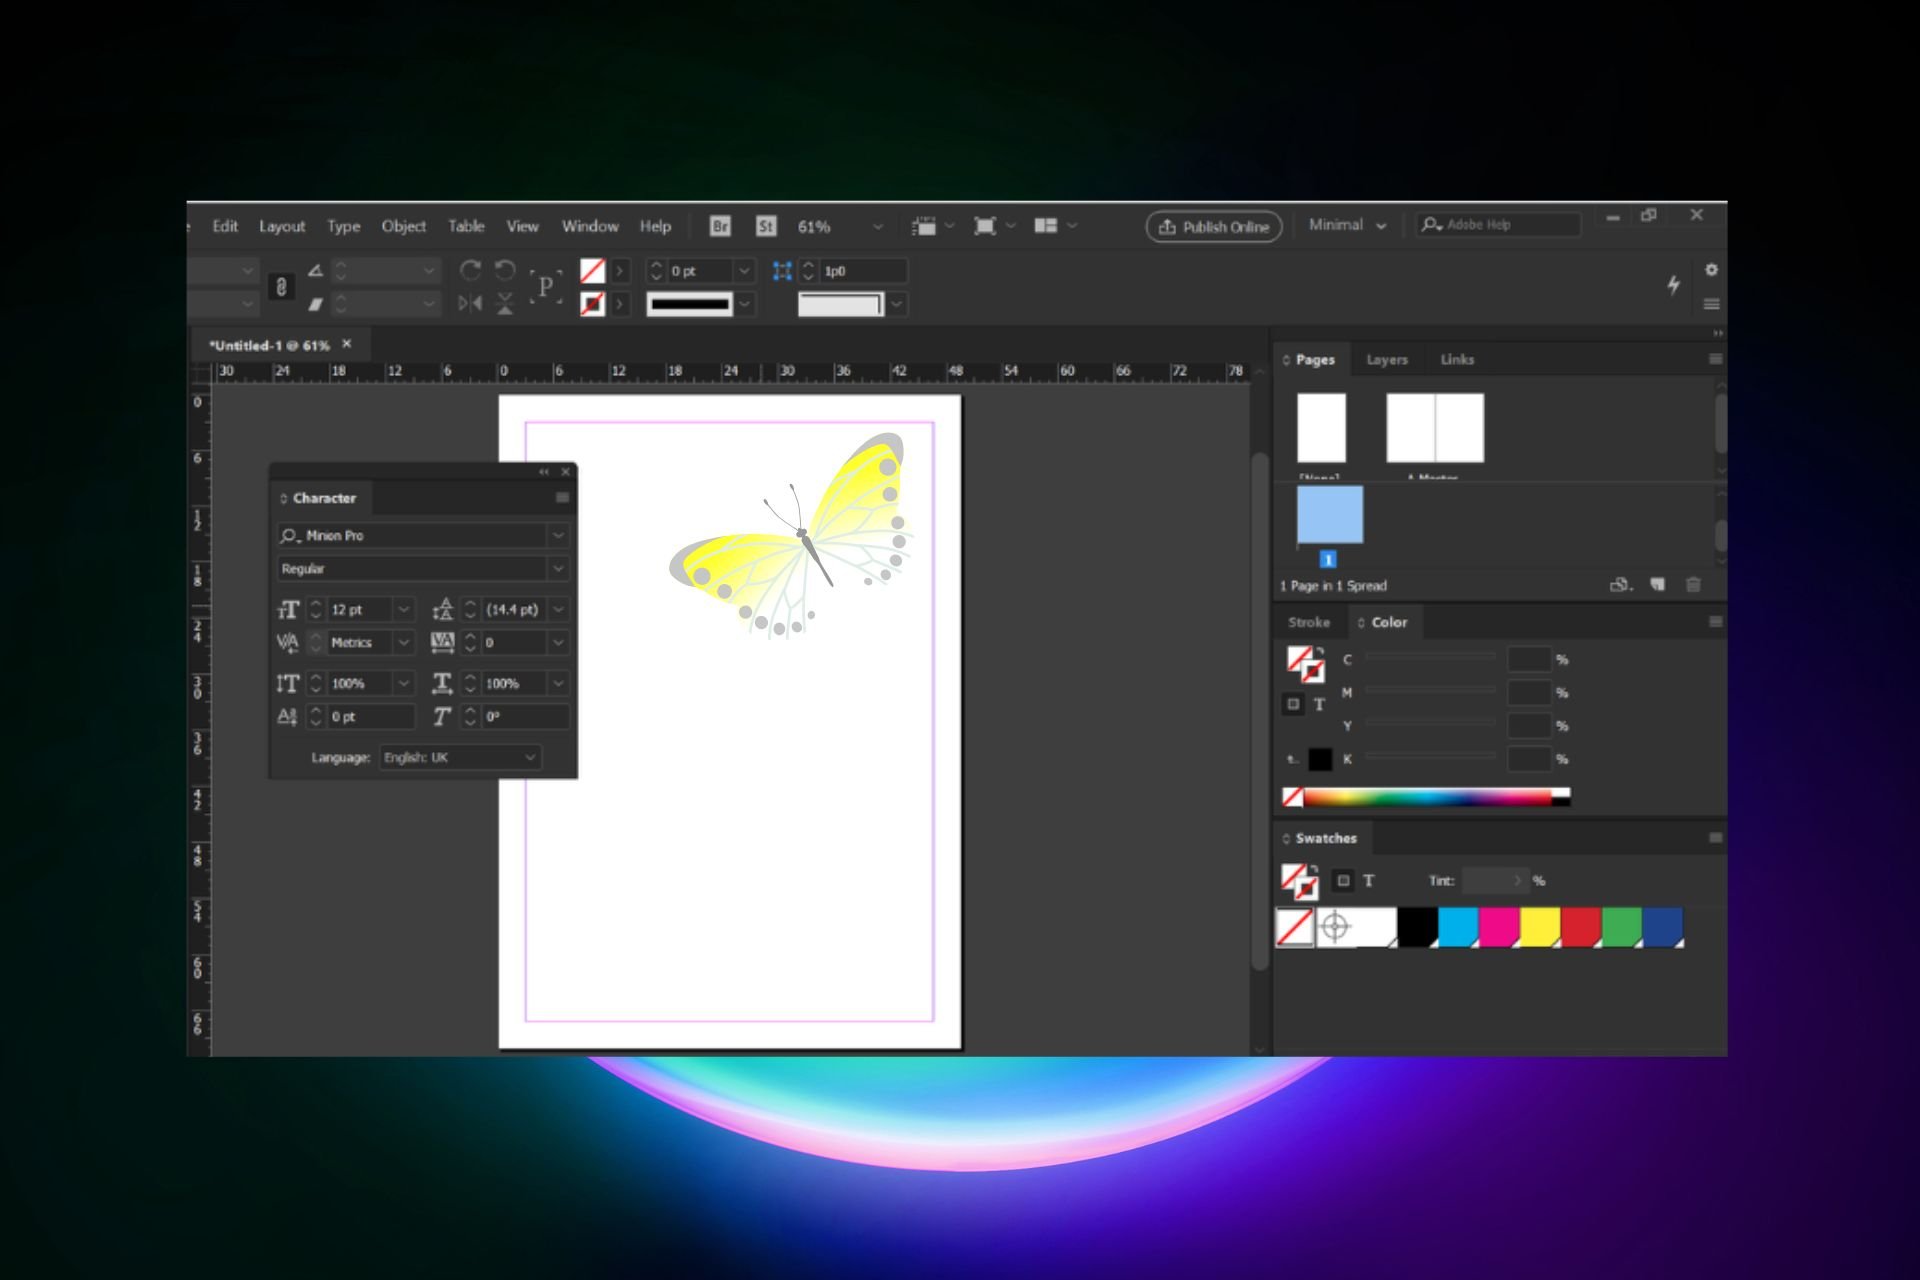
Task: Click the Publish Online button
Action: click(x=1214, y=227)
